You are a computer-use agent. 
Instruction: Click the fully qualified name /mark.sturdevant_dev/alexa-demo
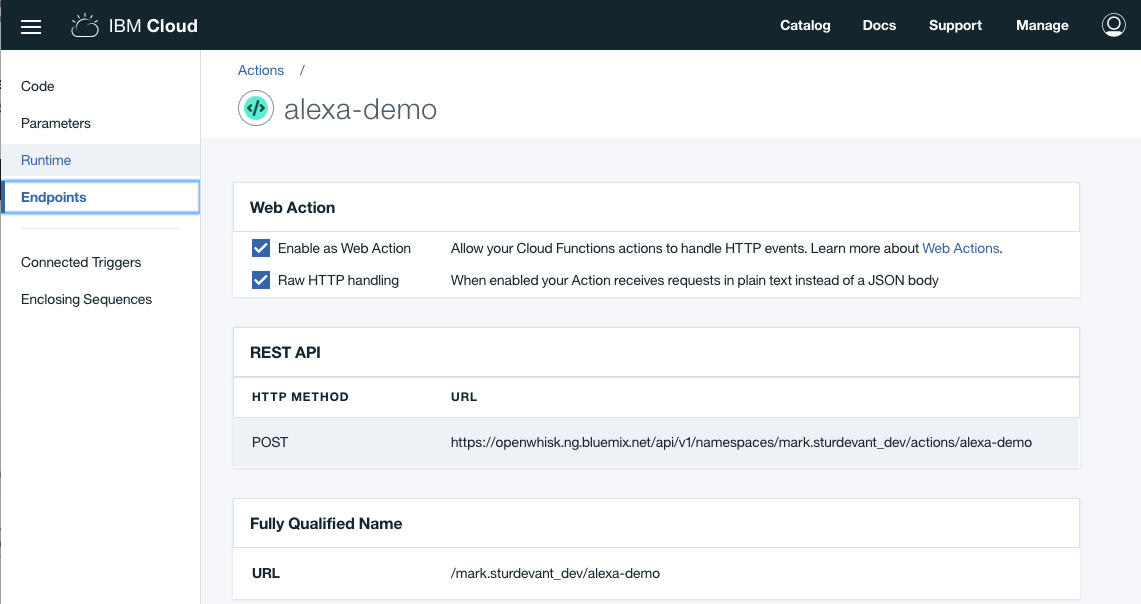pyautogui.click(x=555, y=573)
